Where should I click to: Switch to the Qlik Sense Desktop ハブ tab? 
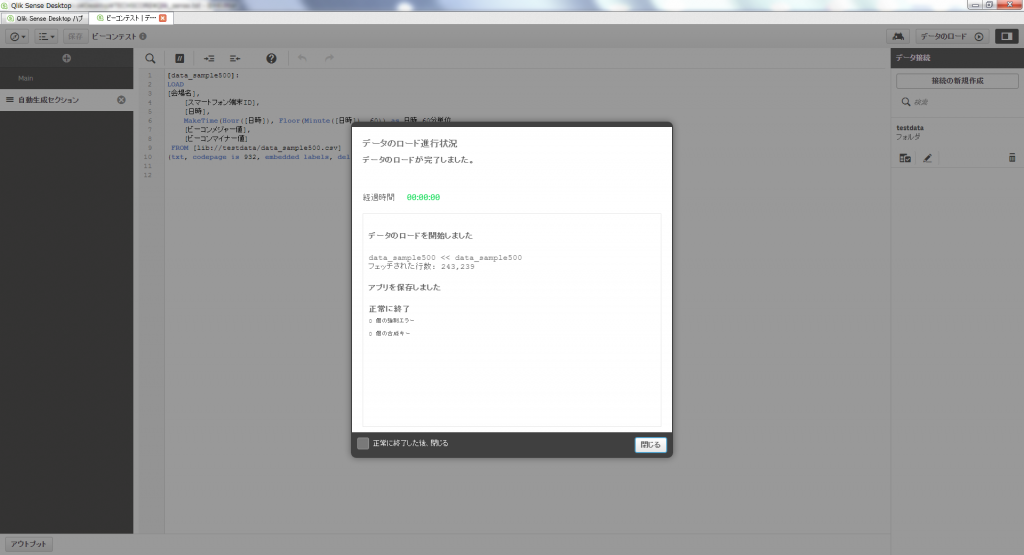pos(46,18)
